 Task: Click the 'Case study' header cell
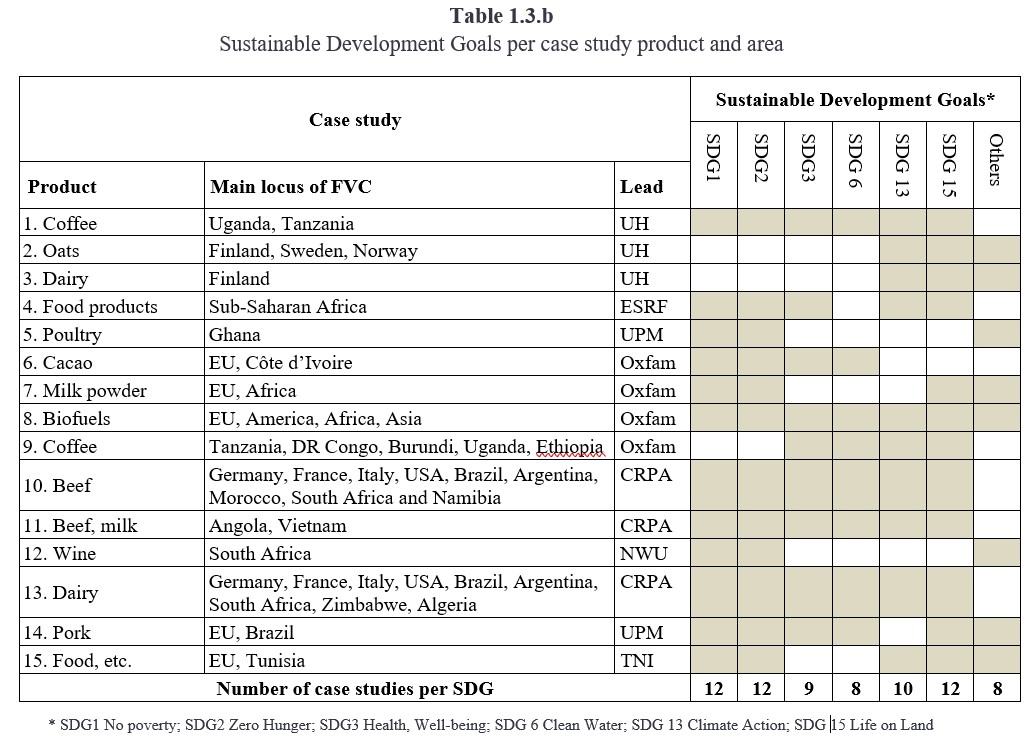click(x=354, y=120)
